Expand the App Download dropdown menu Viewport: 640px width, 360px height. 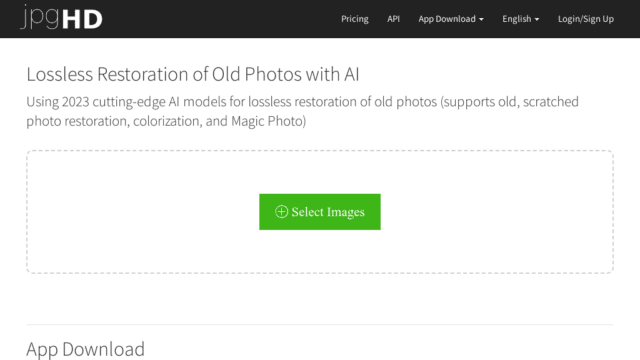pos(451,19)
